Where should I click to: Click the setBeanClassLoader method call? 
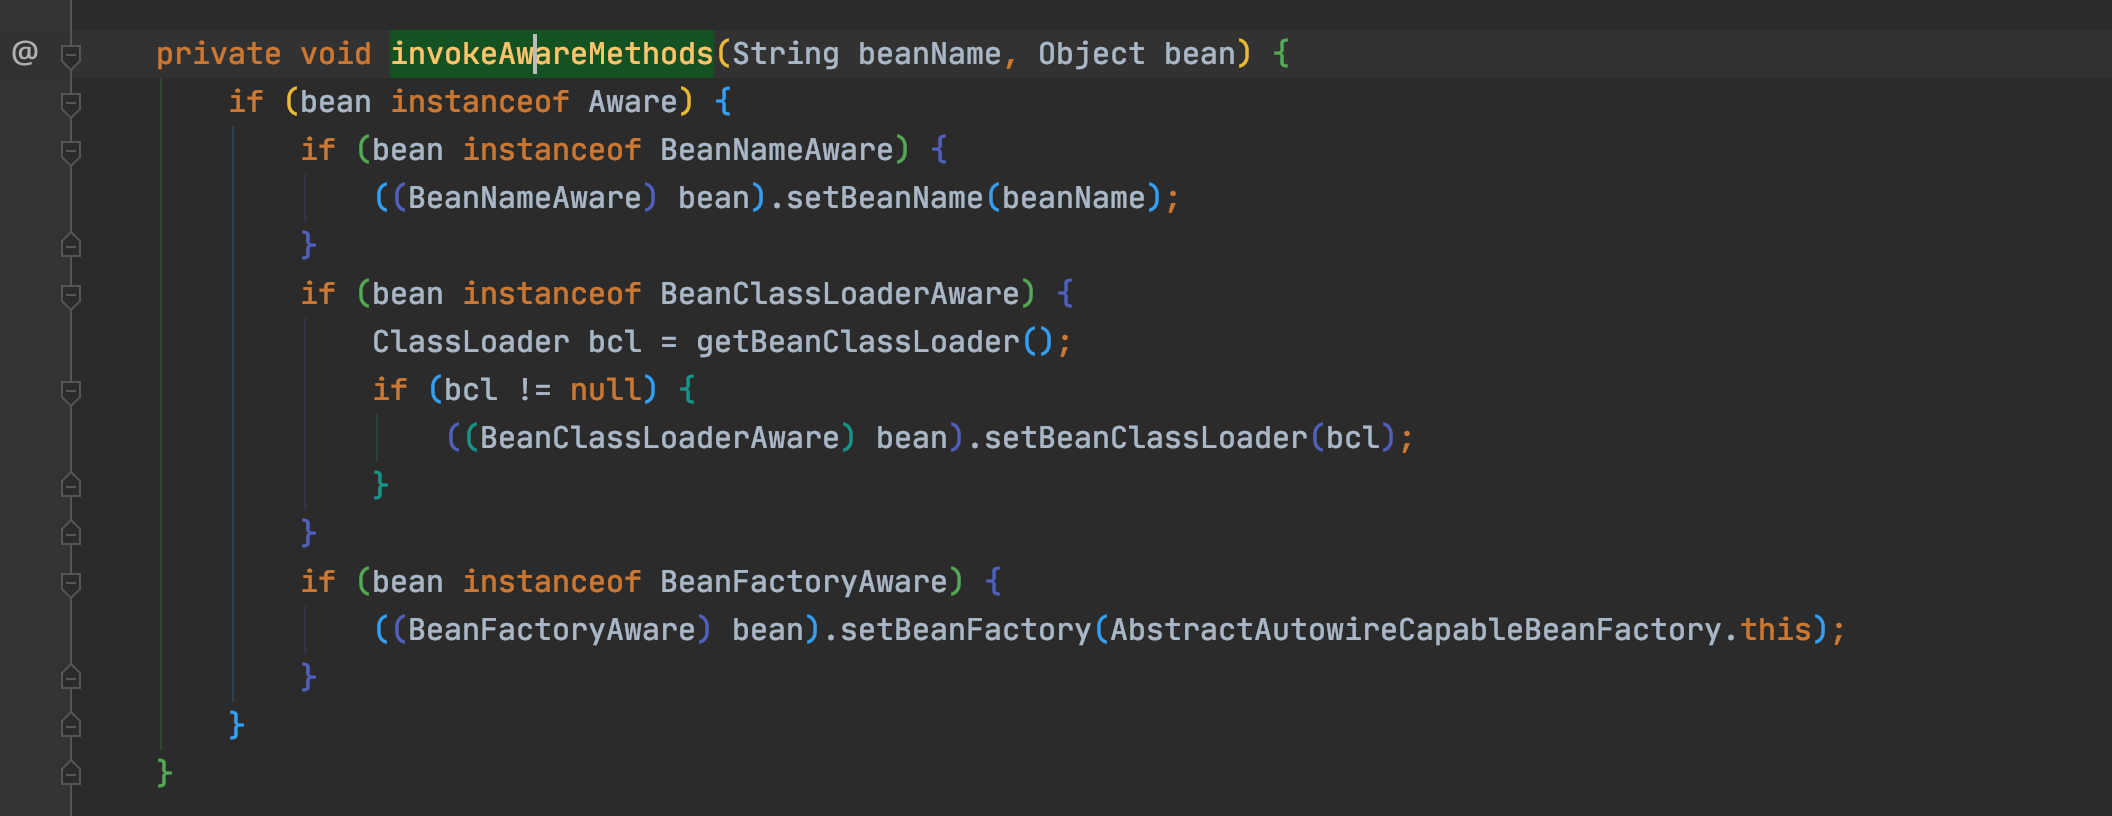coord(1146,437)
